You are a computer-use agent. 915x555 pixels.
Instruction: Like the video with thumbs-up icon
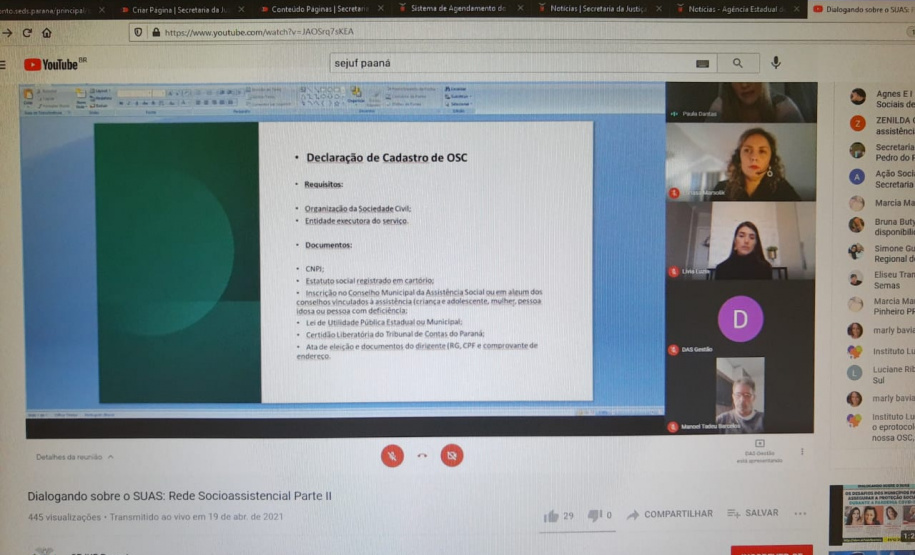point(551,516)
